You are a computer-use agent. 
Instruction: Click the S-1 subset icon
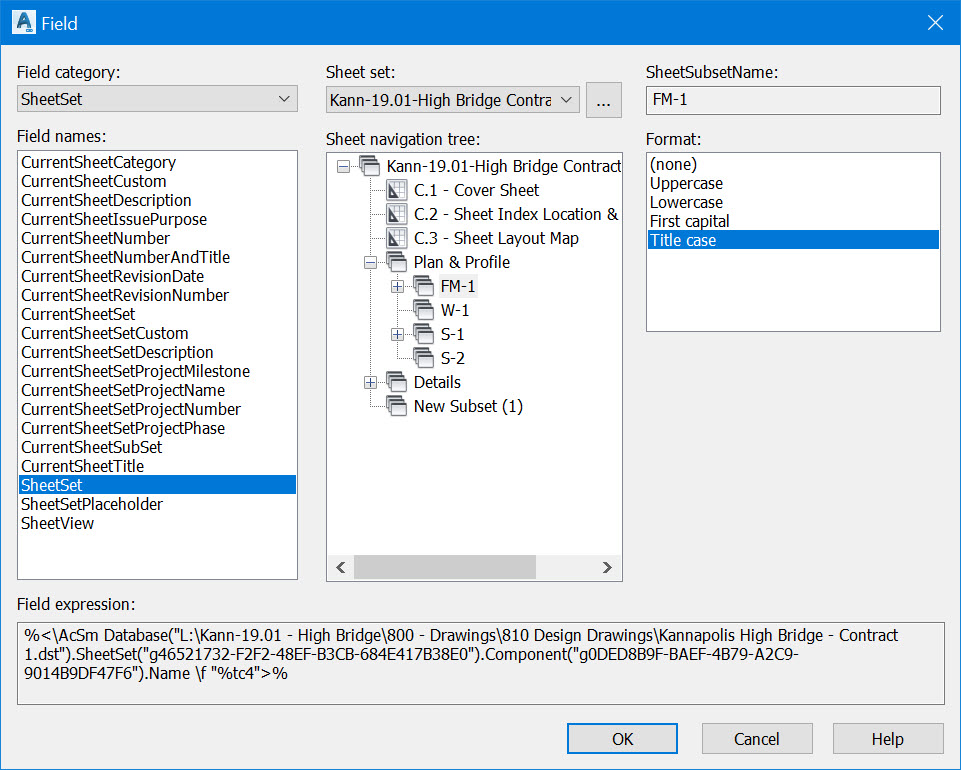(x=424, y=334)
